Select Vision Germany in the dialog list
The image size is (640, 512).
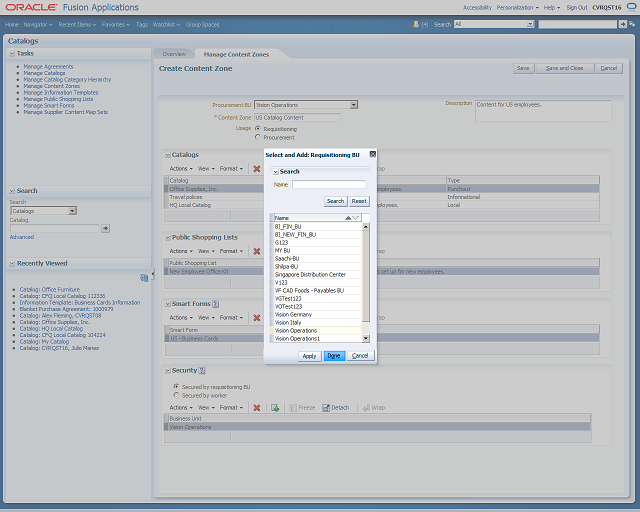coord(316,314)
